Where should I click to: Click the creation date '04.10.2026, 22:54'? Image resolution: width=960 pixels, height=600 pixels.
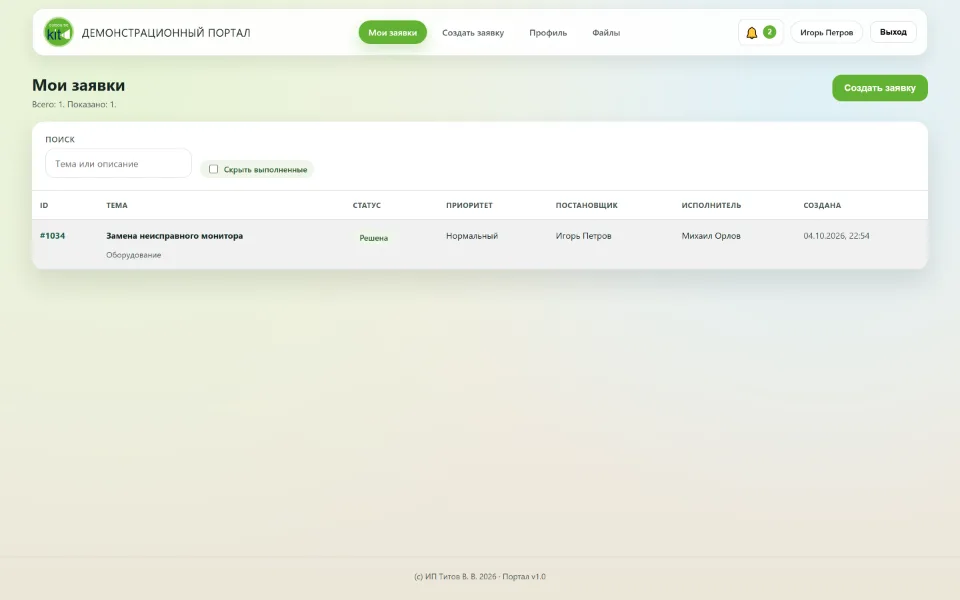(836, 236)
